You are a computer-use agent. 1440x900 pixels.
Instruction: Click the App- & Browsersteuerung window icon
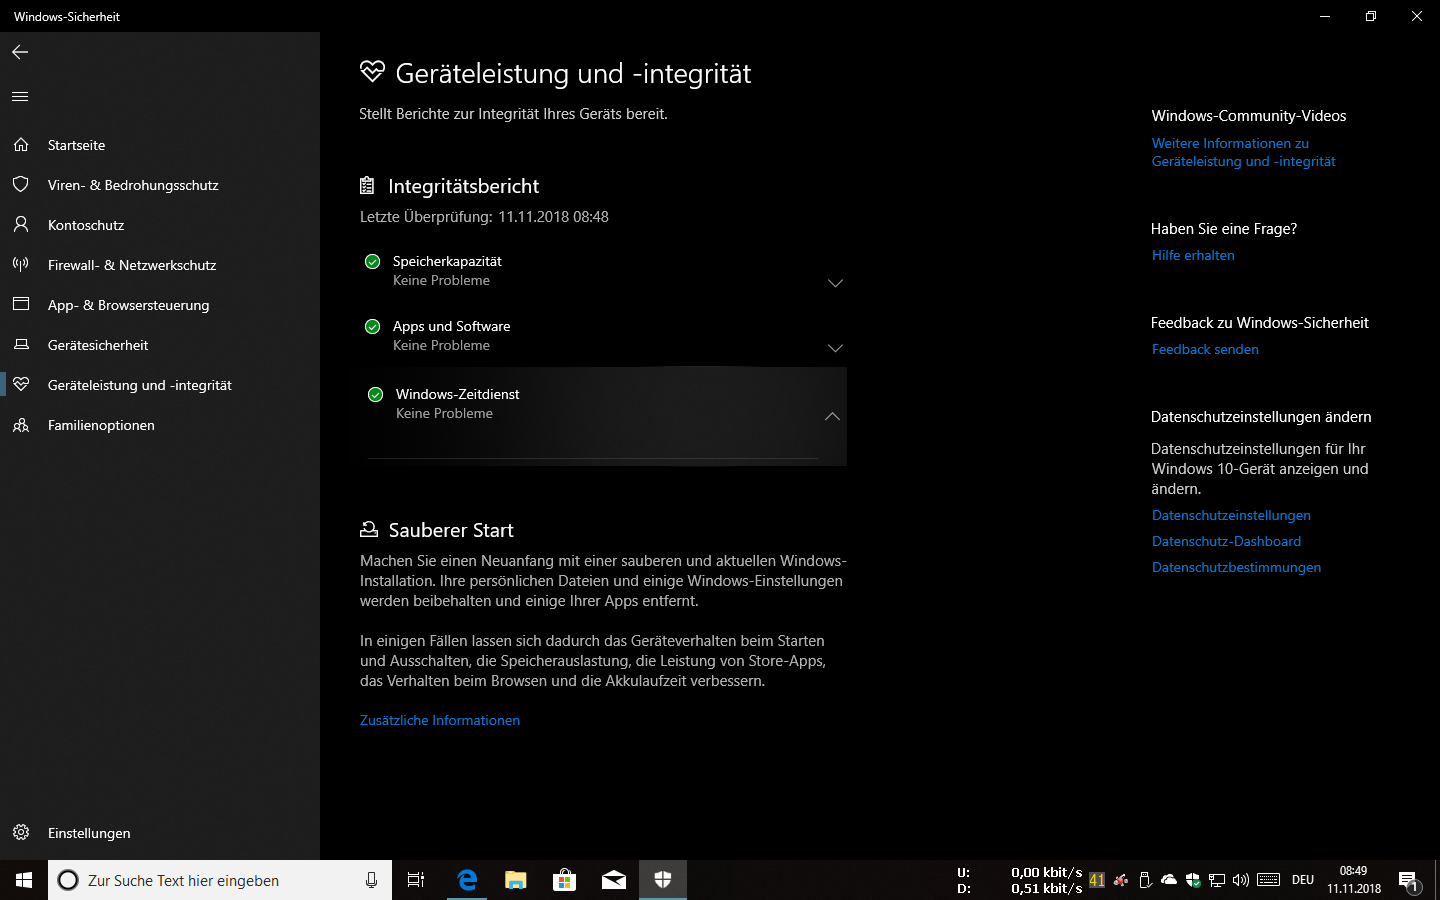21,304
